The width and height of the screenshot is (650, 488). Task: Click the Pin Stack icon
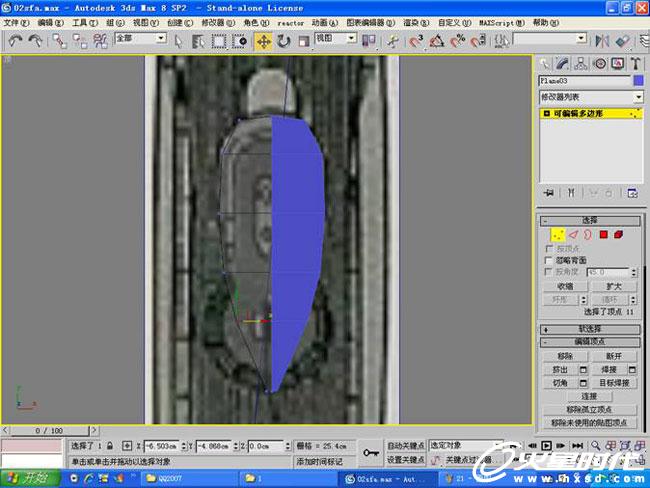(x=548, y=193)
